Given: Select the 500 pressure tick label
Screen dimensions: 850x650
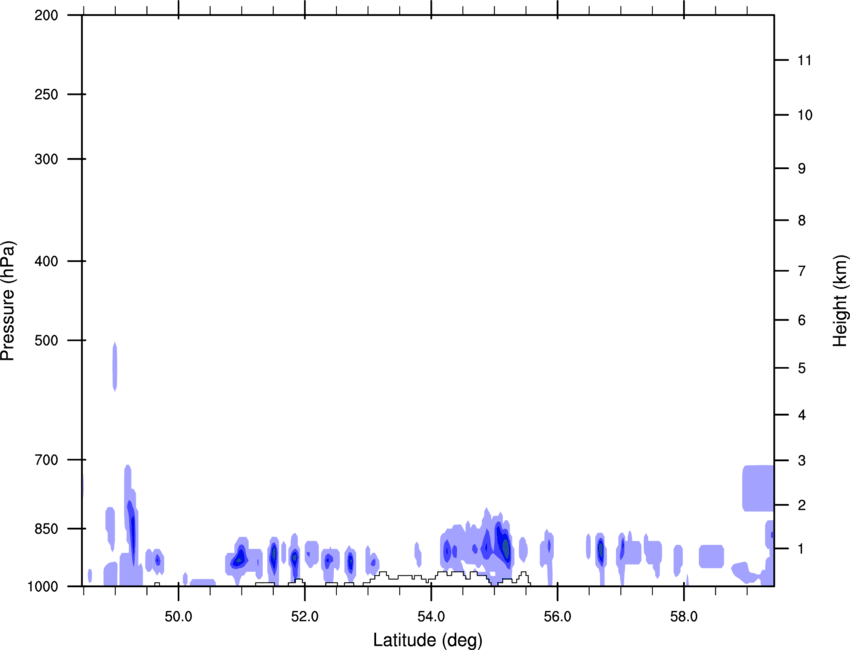Looking at the screenshot, I should [46, 340].
